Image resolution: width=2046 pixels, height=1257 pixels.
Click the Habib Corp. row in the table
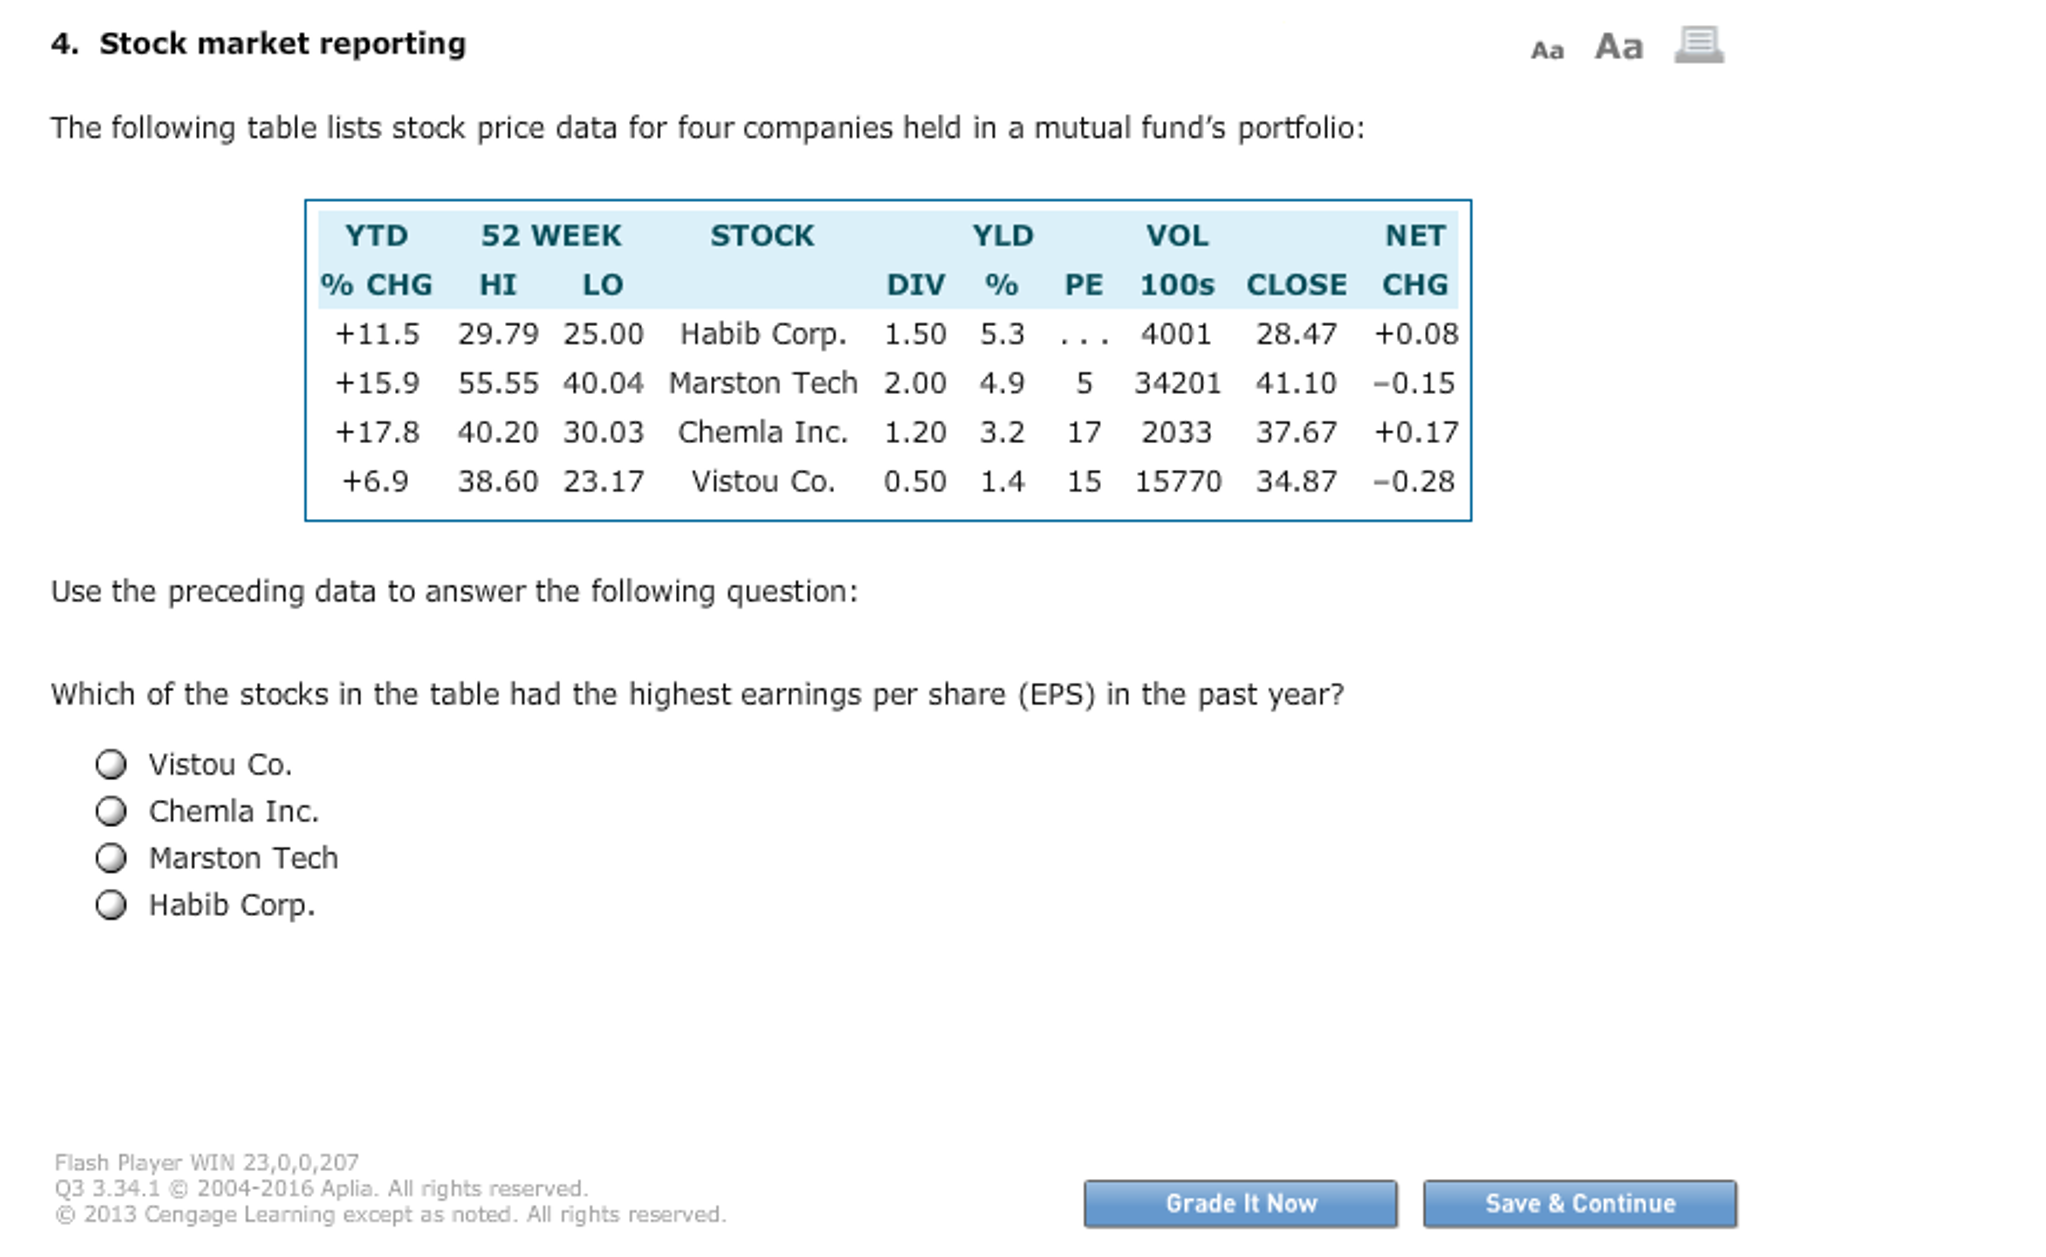[x=763, y=334]
